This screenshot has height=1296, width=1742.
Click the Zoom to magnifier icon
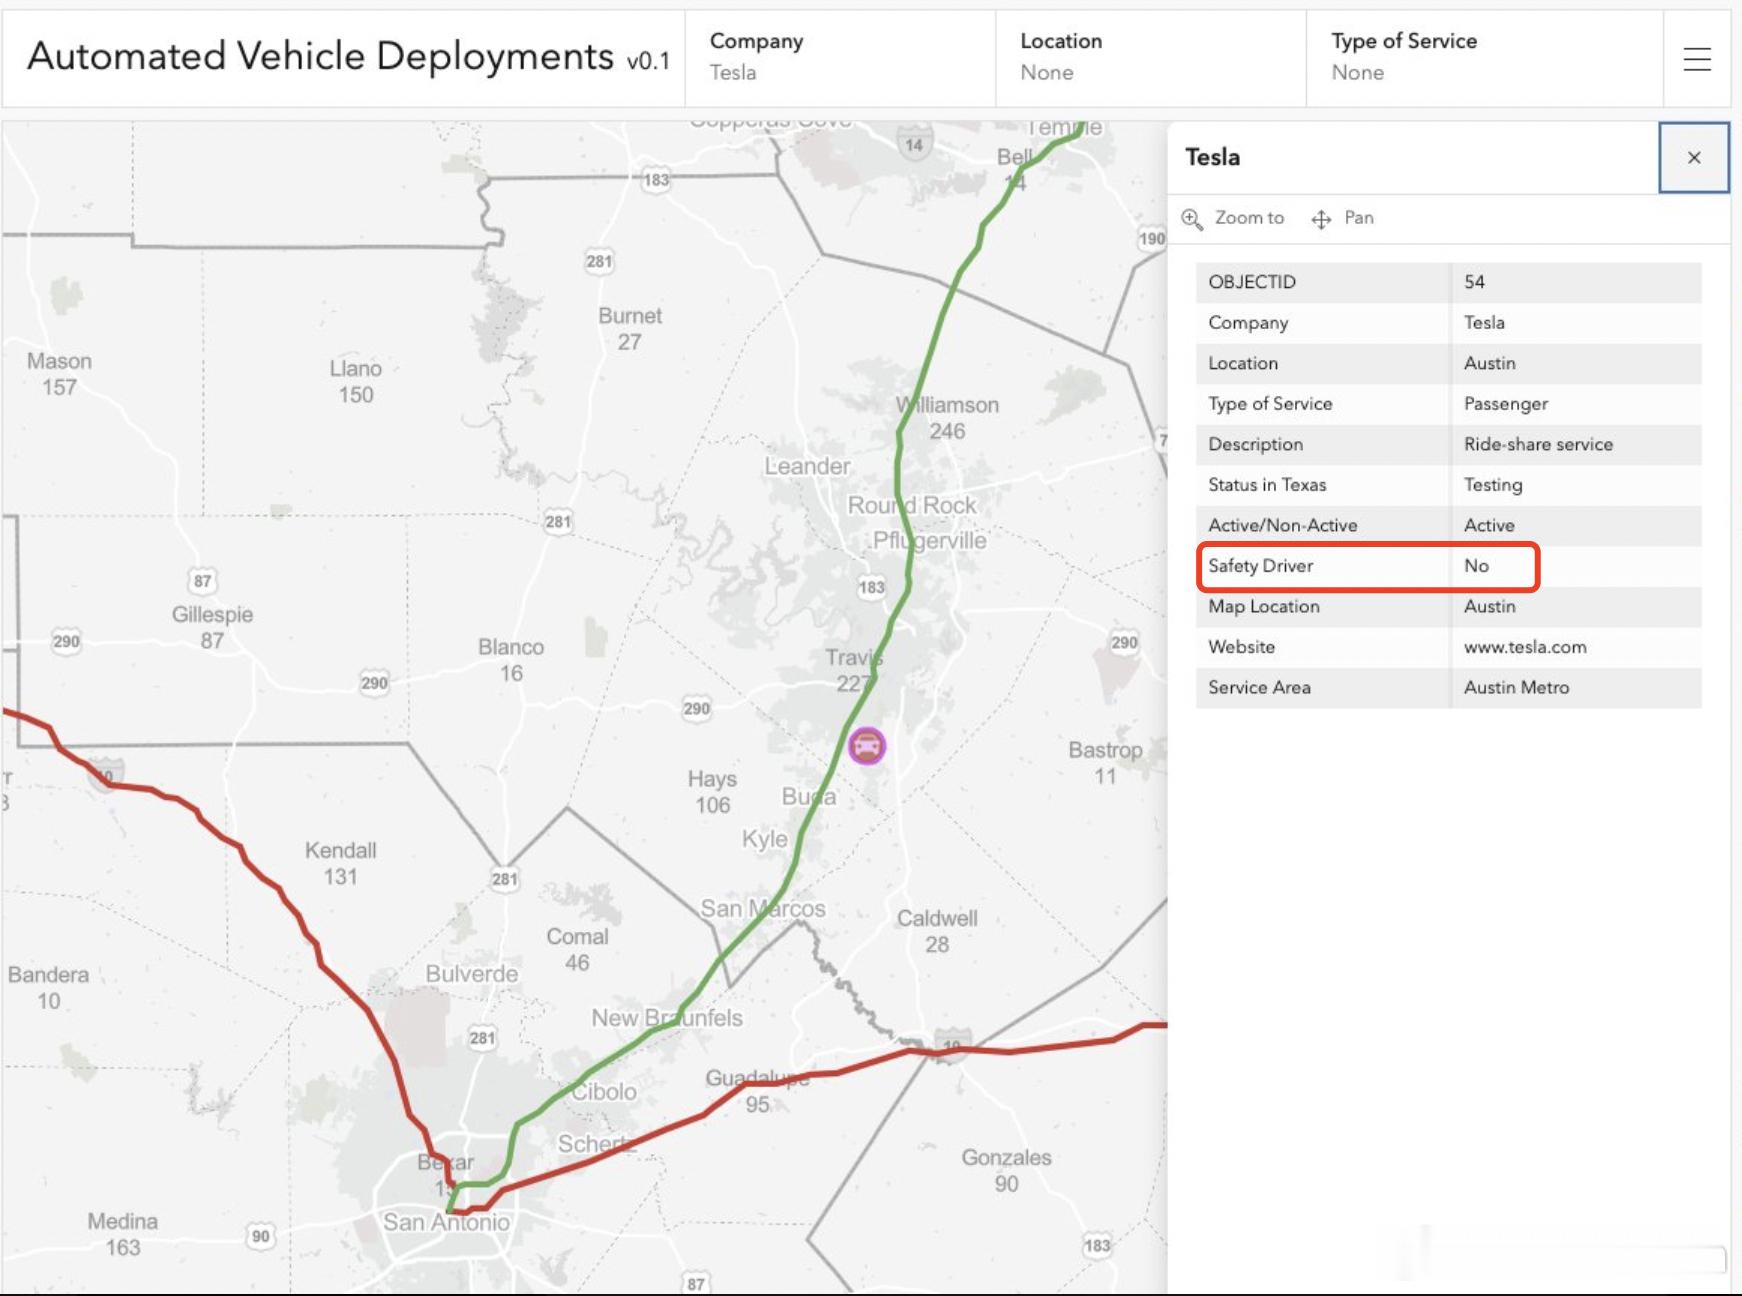tap(1192, 219)
